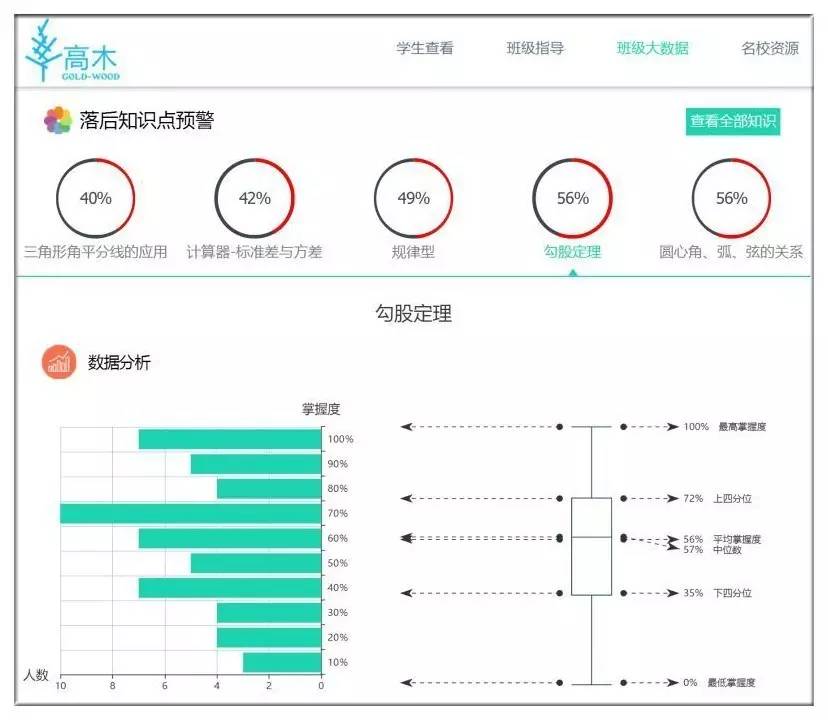Select the 49% progress ring for 规律型
This screenshot has height=720, width=828.
click(413, 198)
